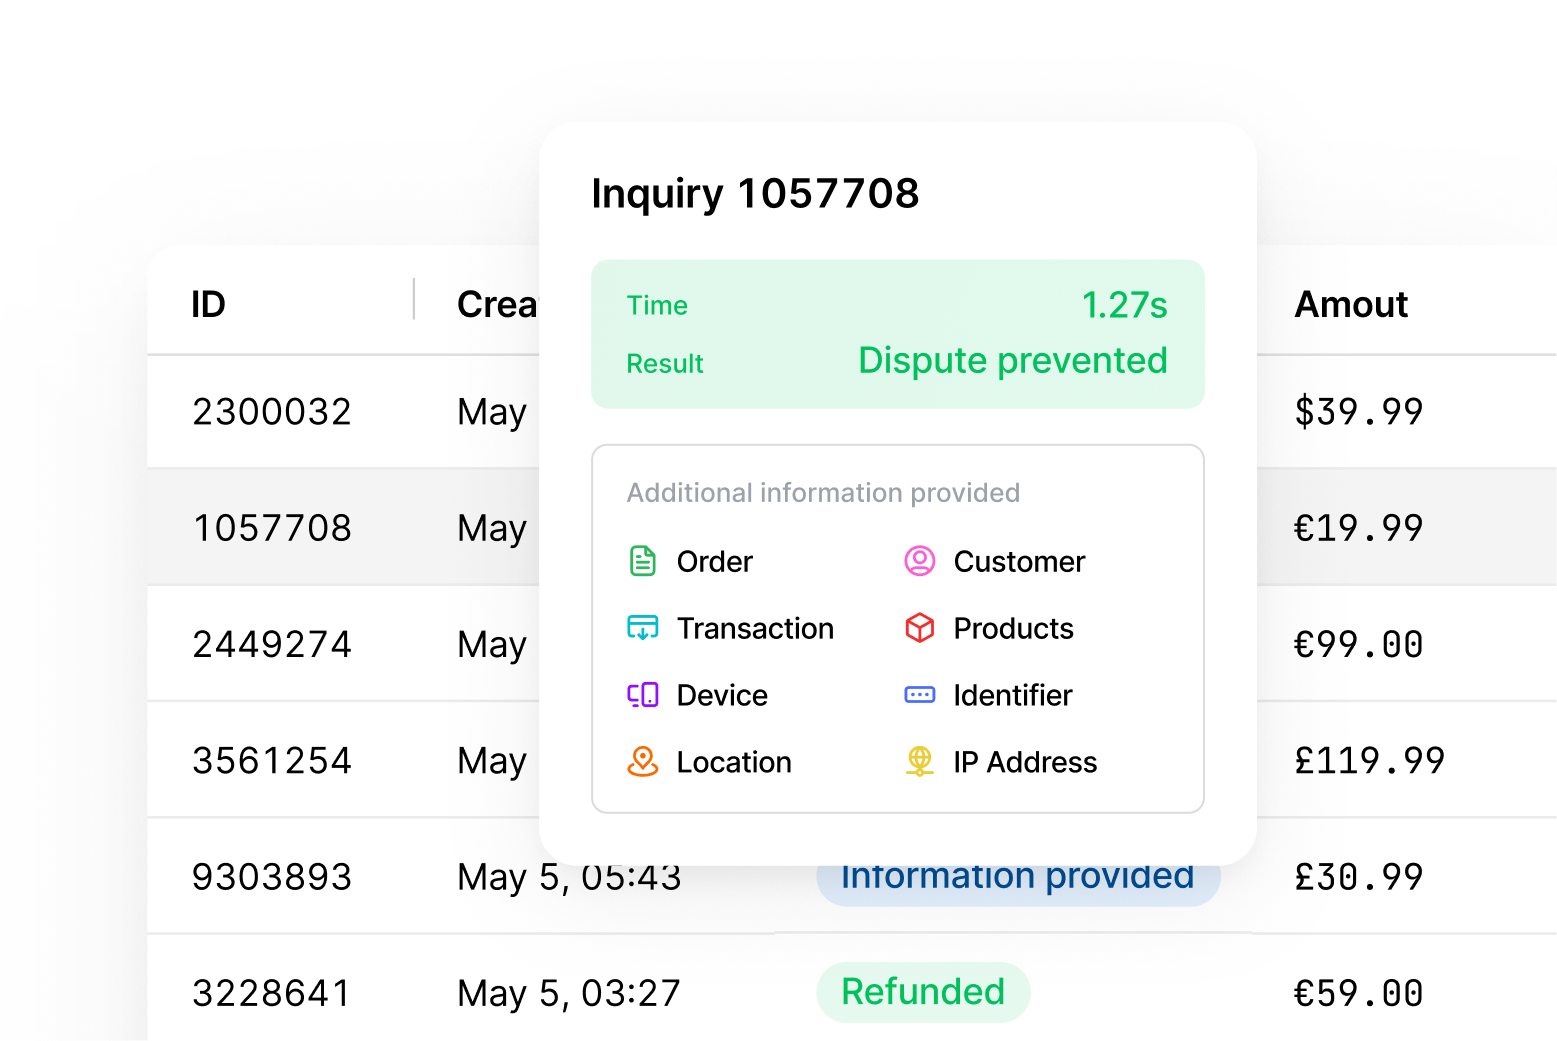Viewport: 1557px width, 1041px height.
Task: Select the Order document icon
Action: [644, 561]
